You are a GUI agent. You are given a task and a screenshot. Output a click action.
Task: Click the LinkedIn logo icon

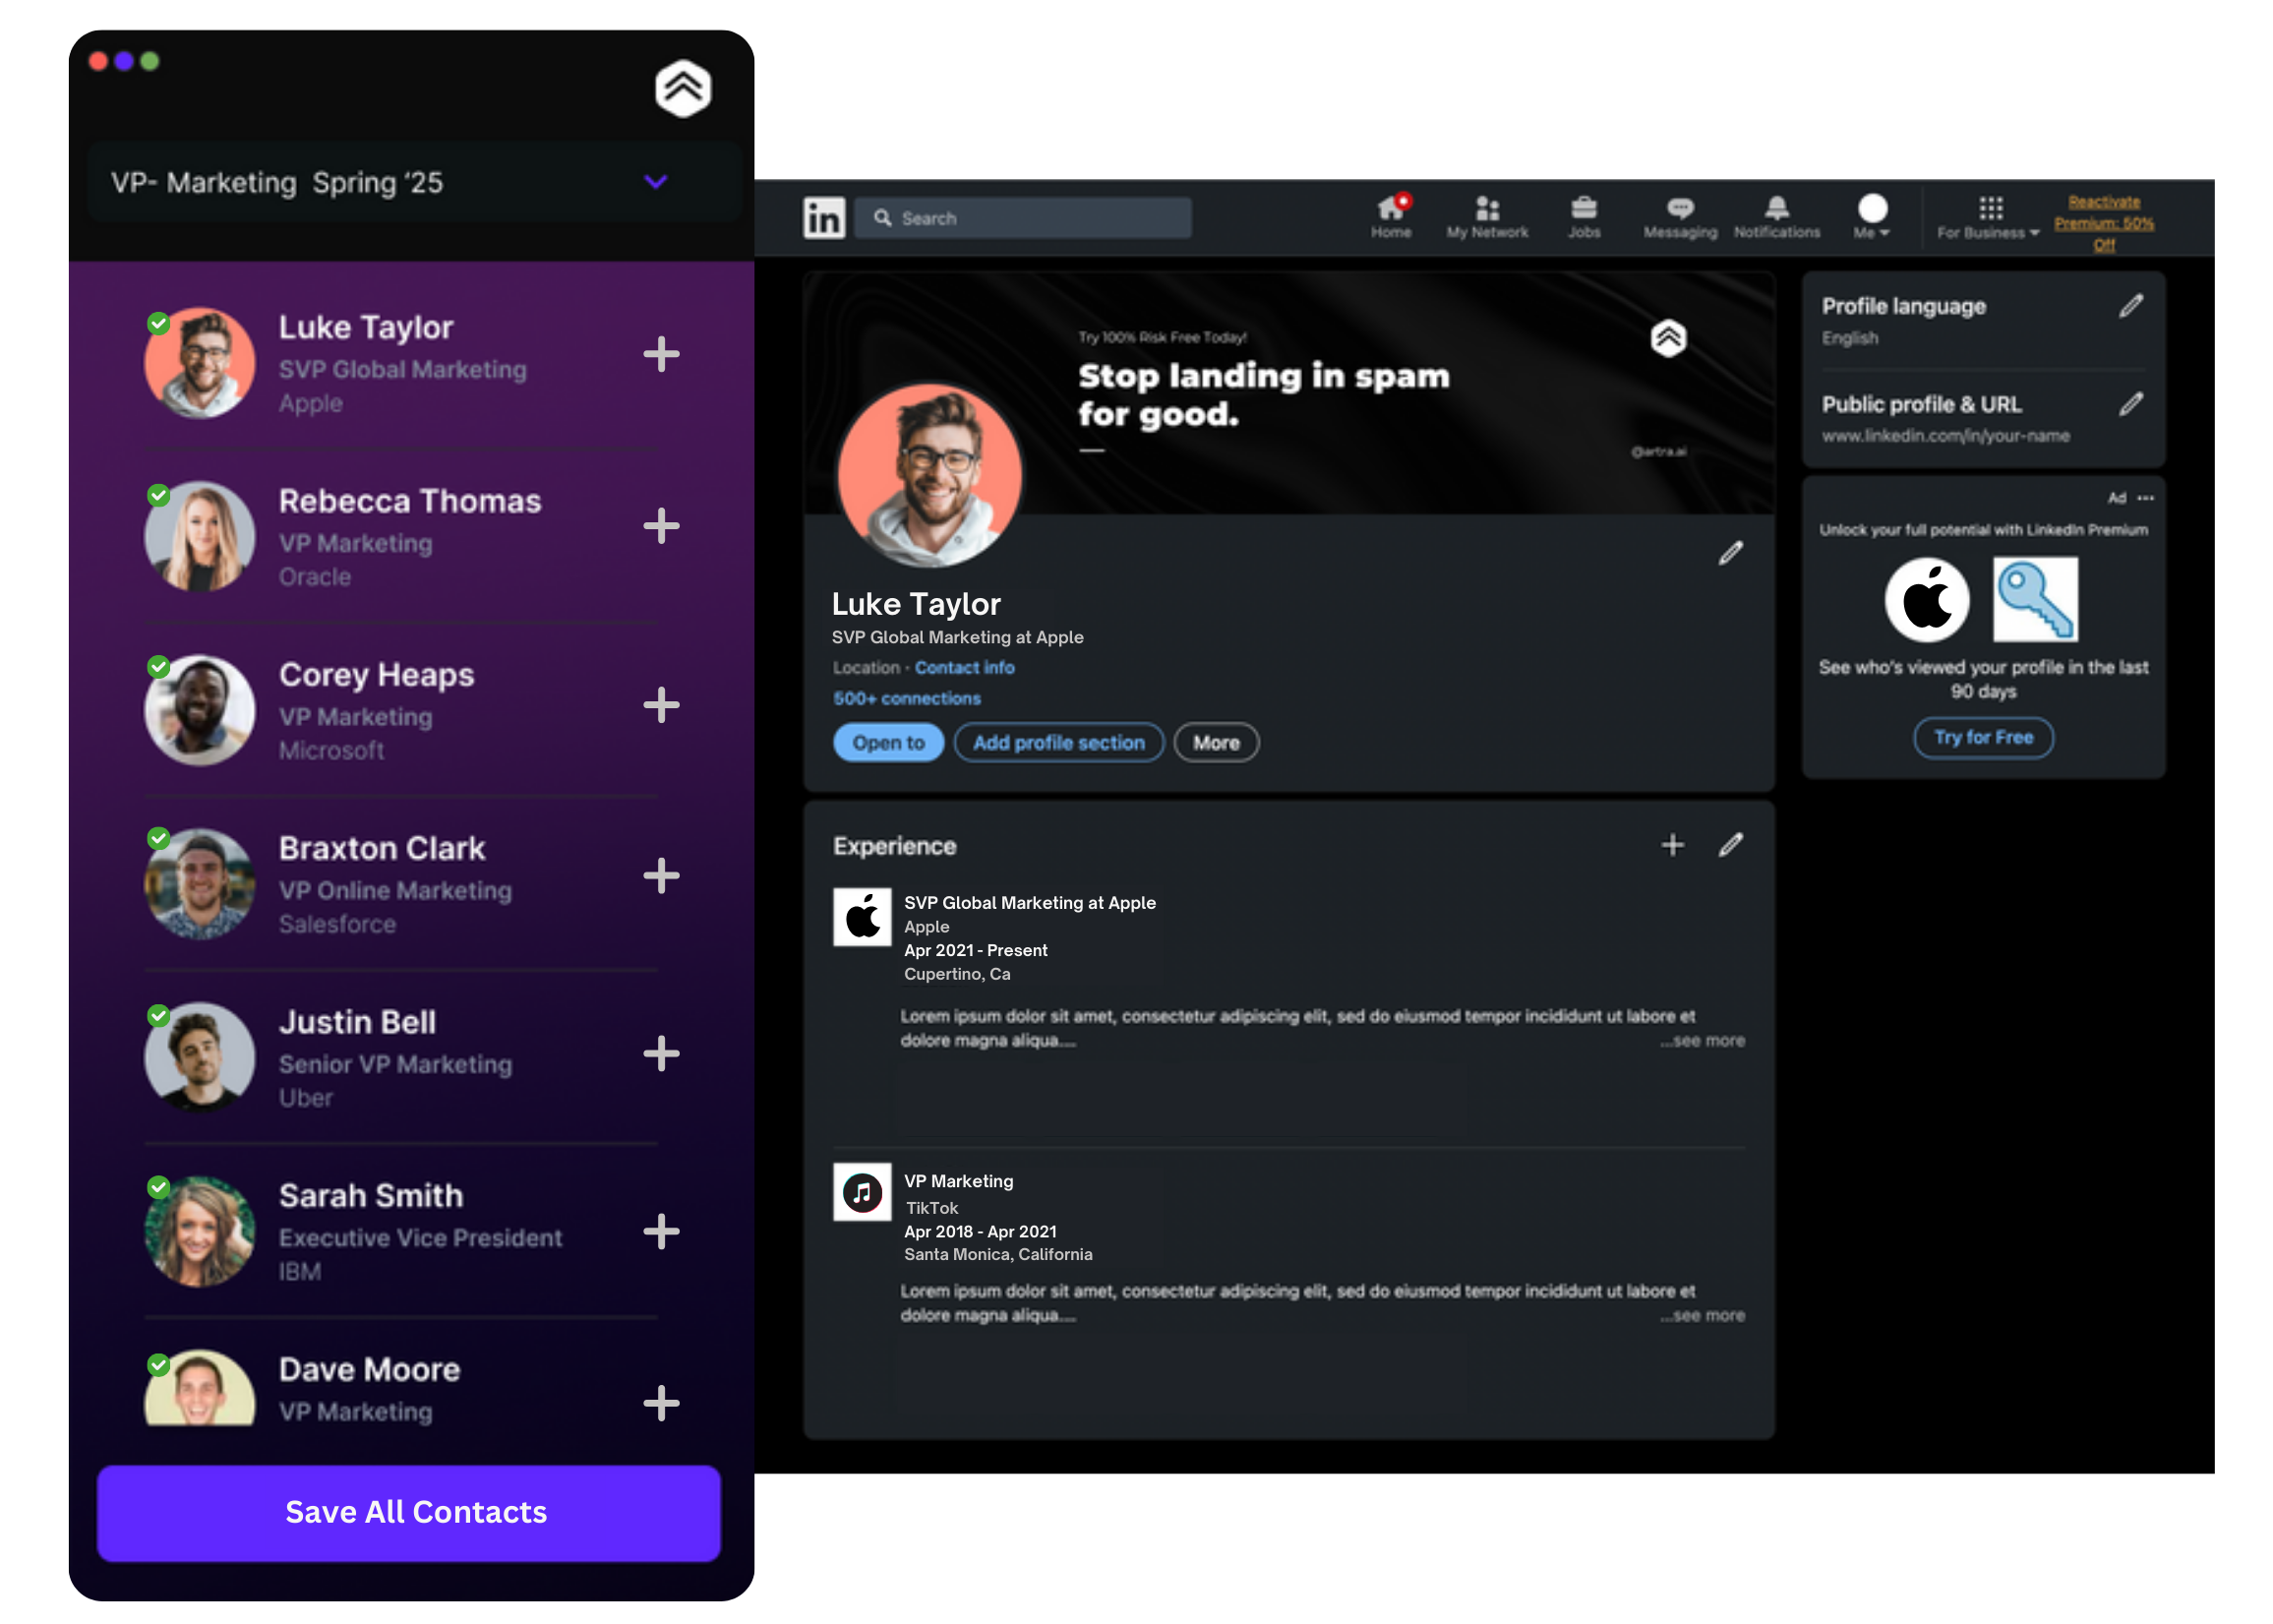coord(824,218)
